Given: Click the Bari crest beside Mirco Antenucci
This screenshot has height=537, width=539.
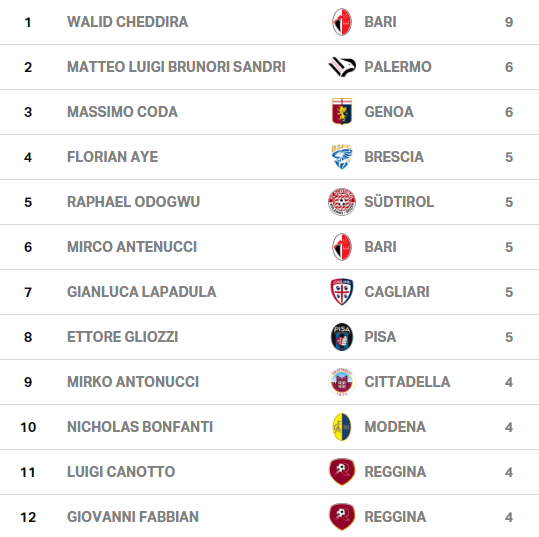Looking at the screenshot, I should (x=342, y=247).
